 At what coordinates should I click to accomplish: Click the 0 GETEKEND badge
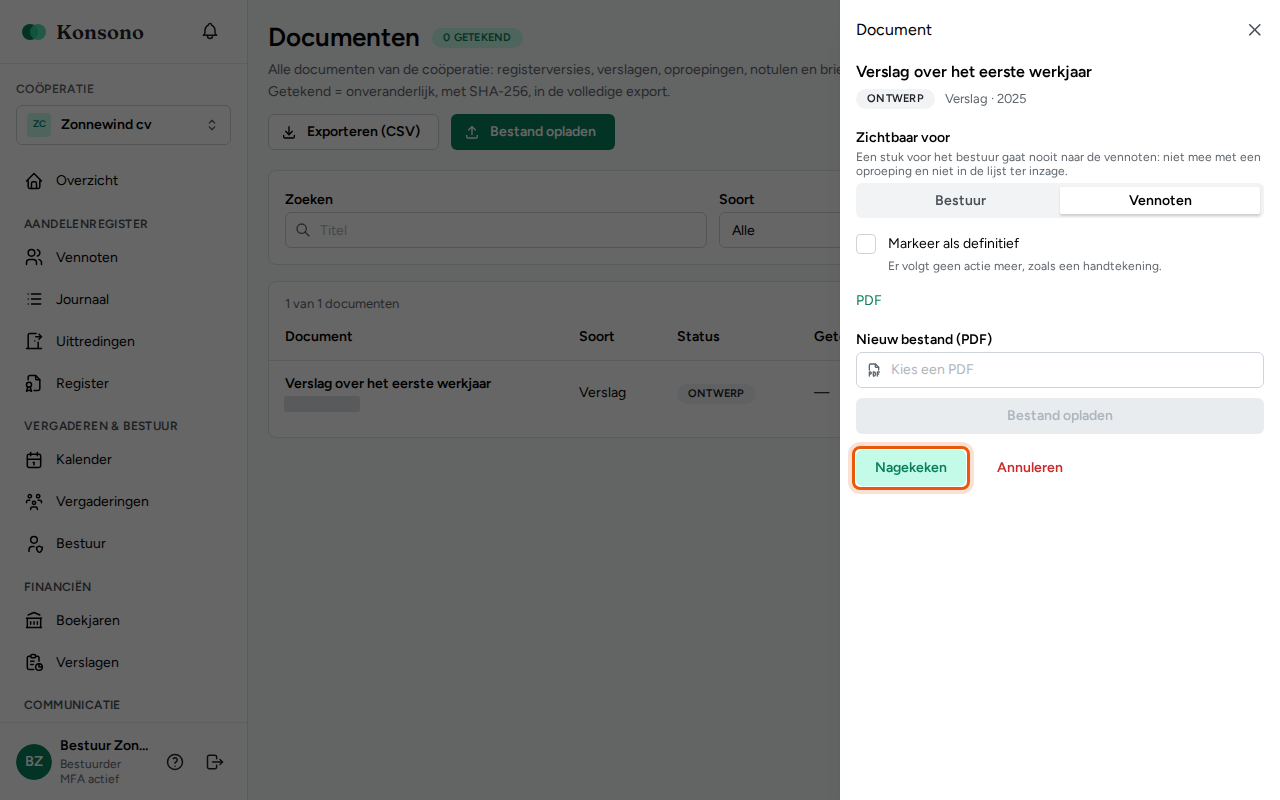tap(477, 38)
